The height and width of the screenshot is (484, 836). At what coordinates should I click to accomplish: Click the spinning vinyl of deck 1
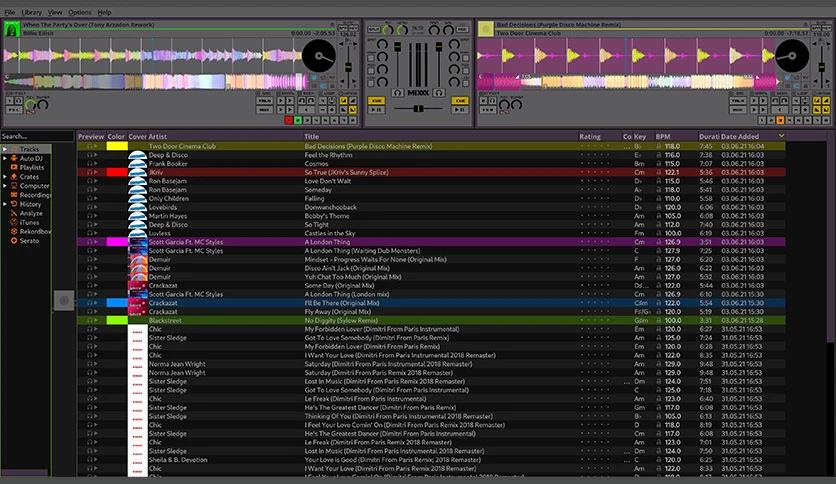click(x=319, y=55)
